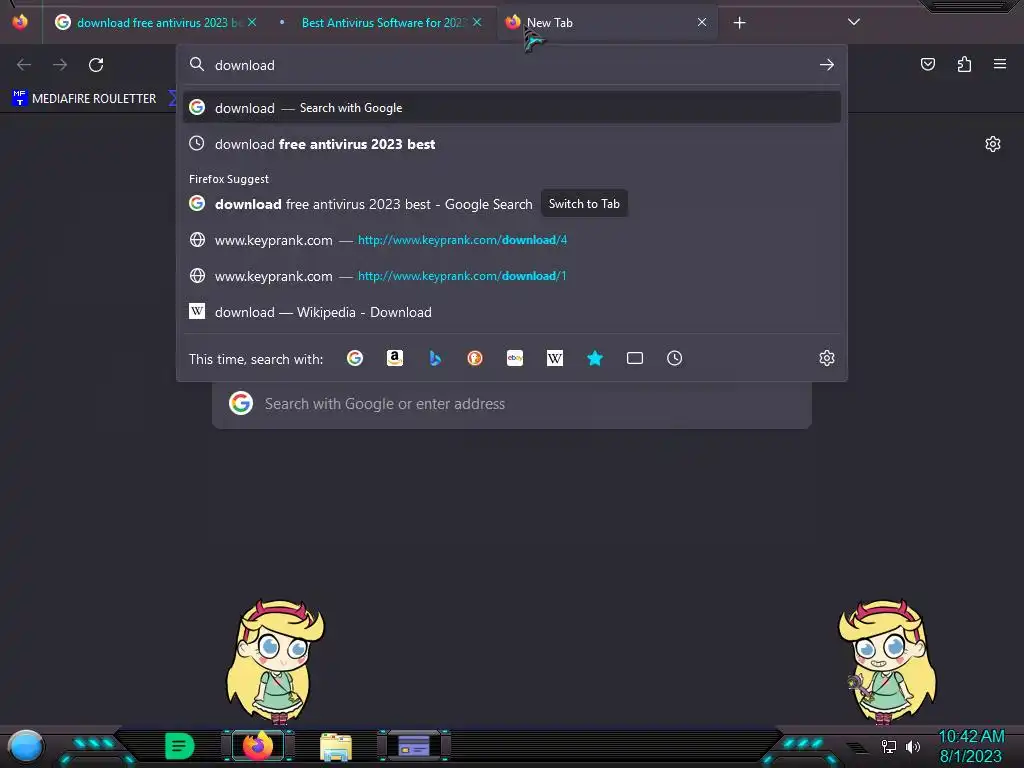Search this time with eBay

click(x=515, y=358)
